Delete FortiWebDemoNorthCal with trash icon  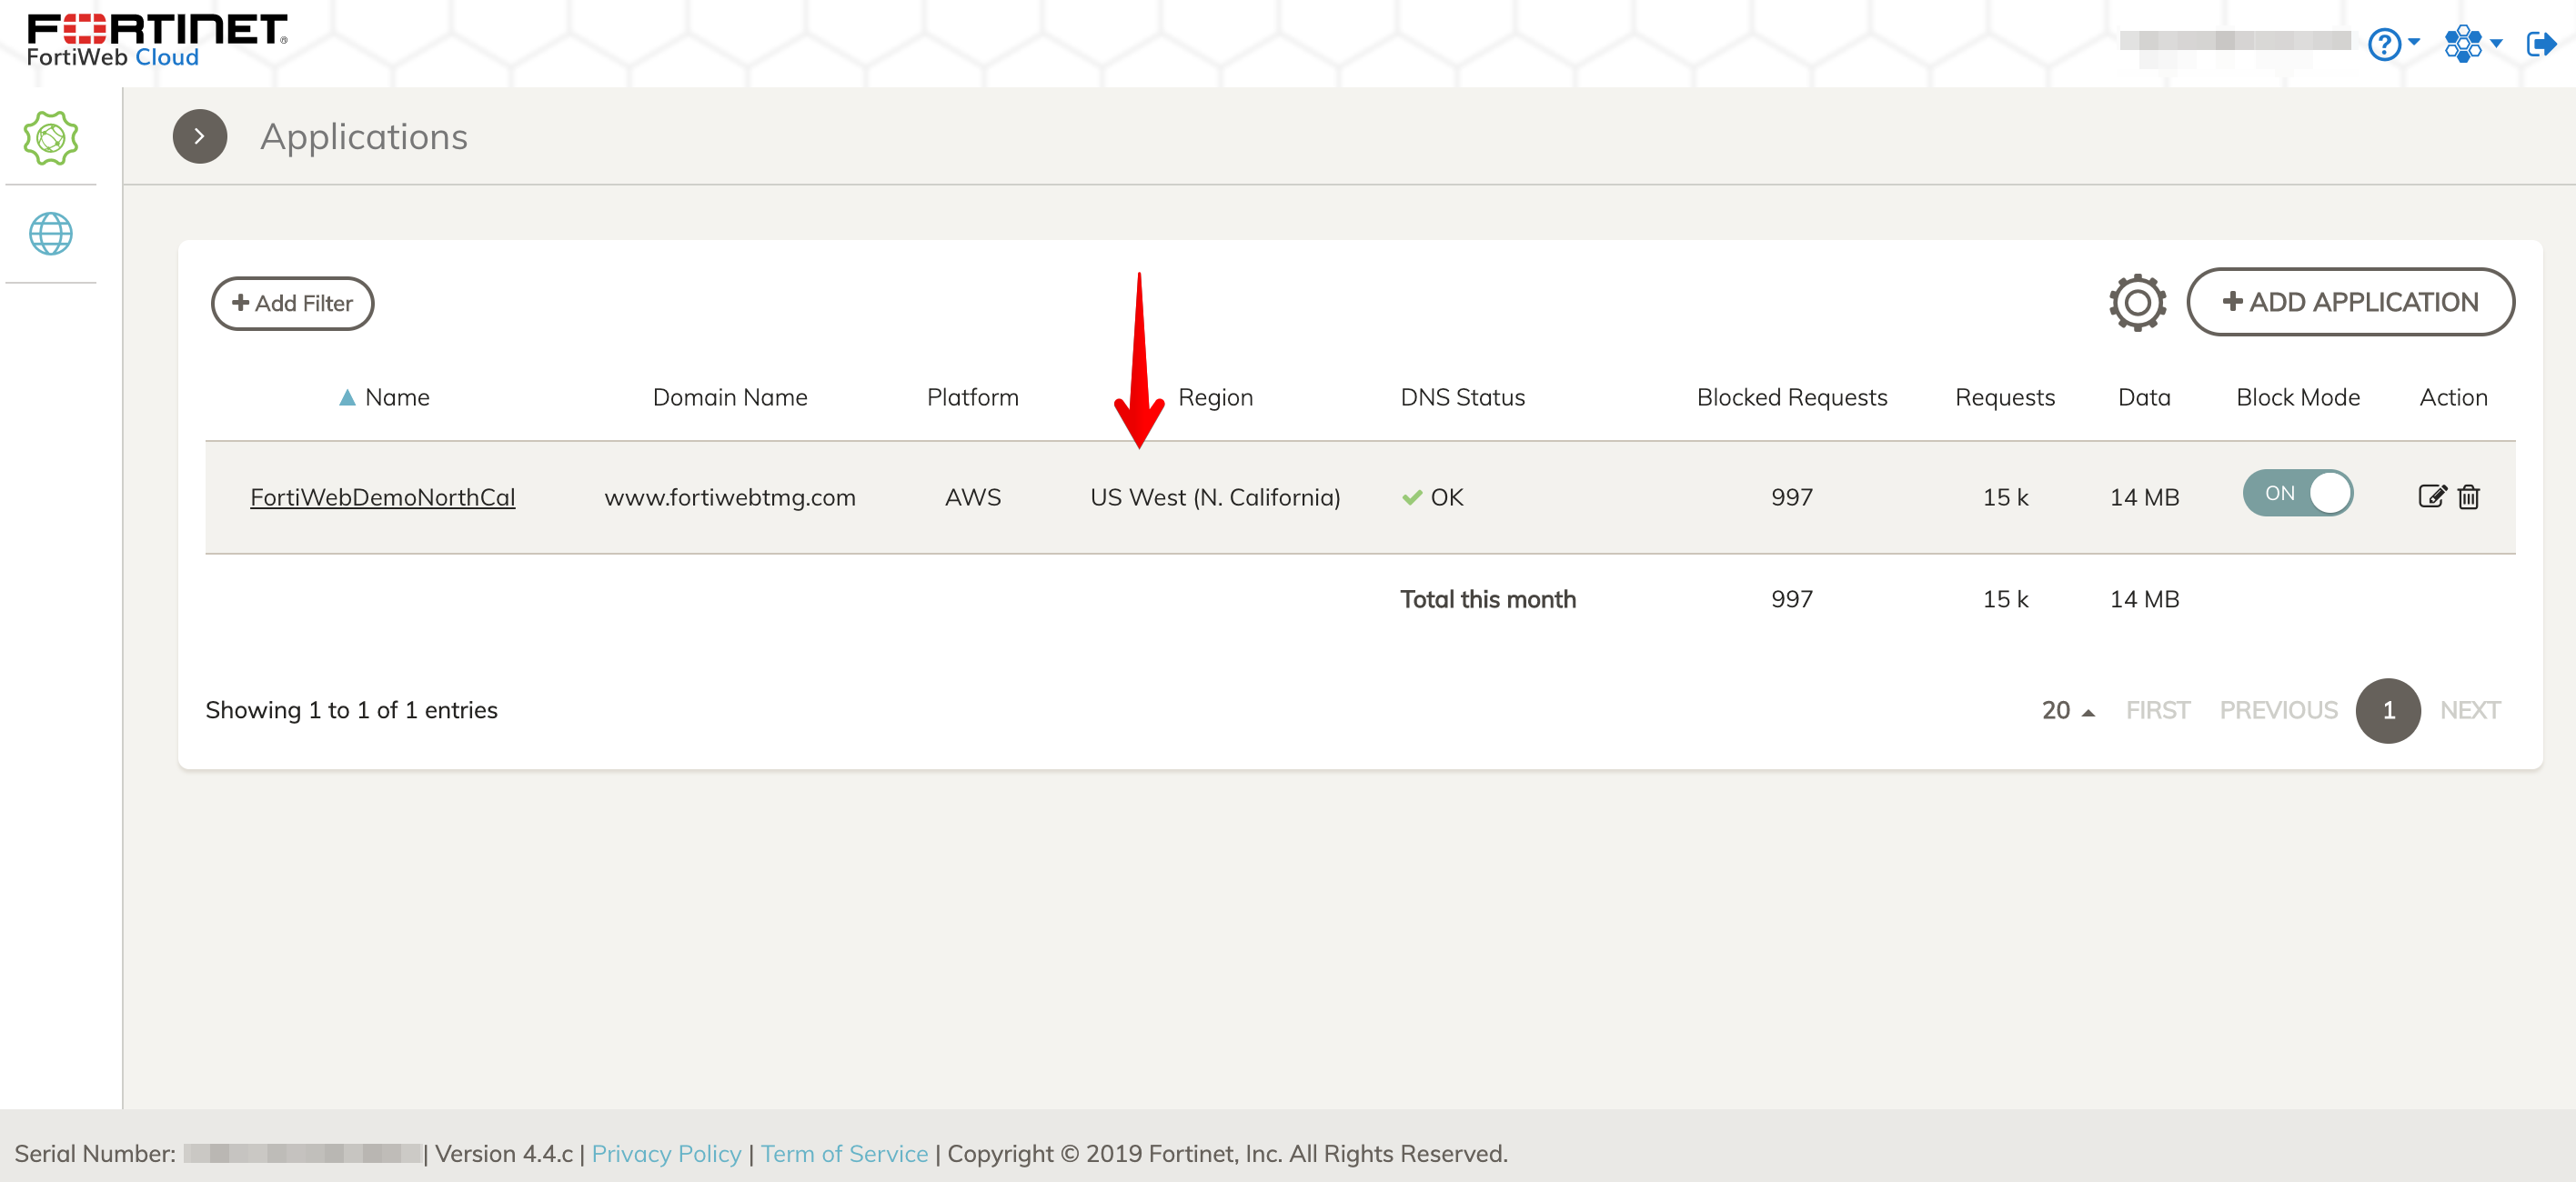[2469, 496]
